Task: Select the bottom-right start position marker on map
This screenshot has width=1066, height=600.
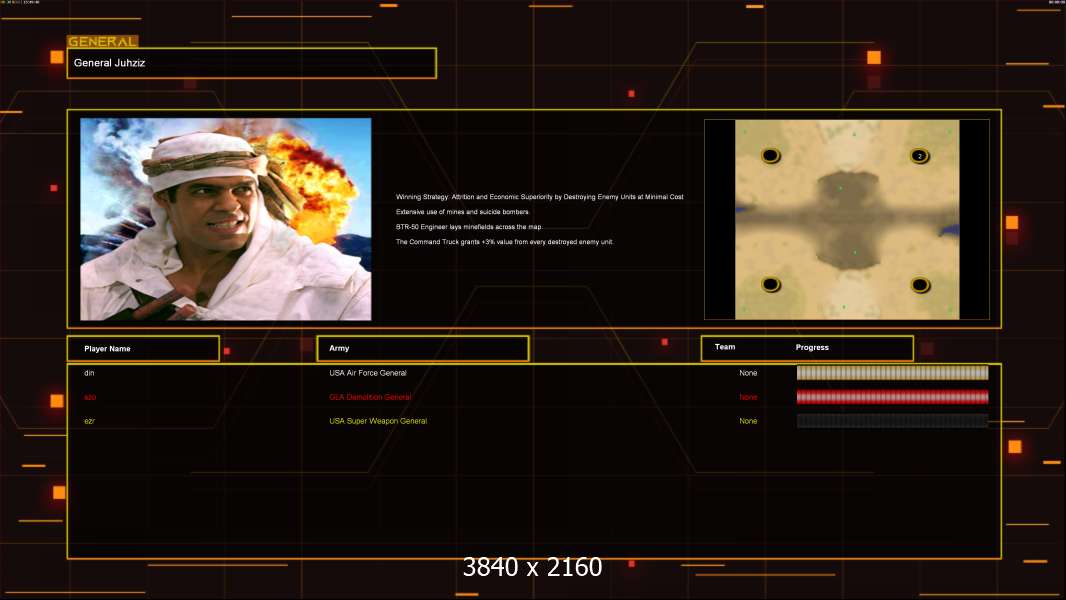Action: [920, 285]
